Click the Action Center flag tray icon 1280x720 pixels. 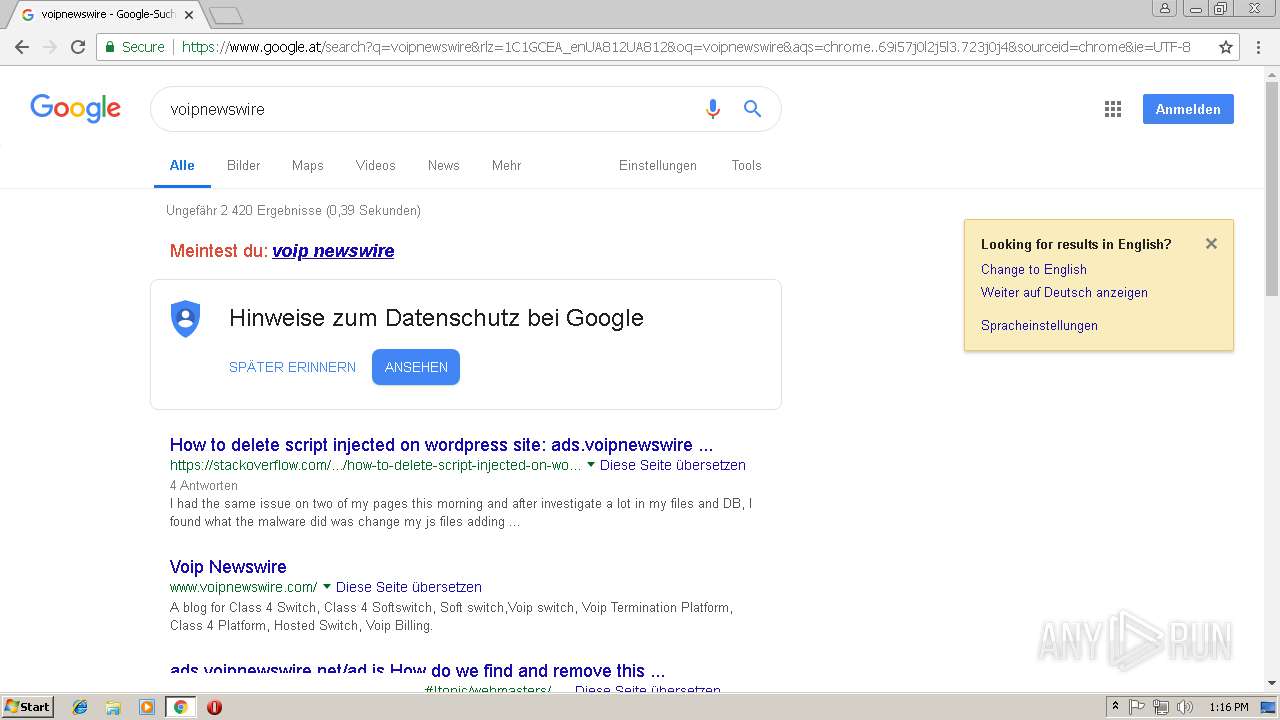(x=1137, y=707)
